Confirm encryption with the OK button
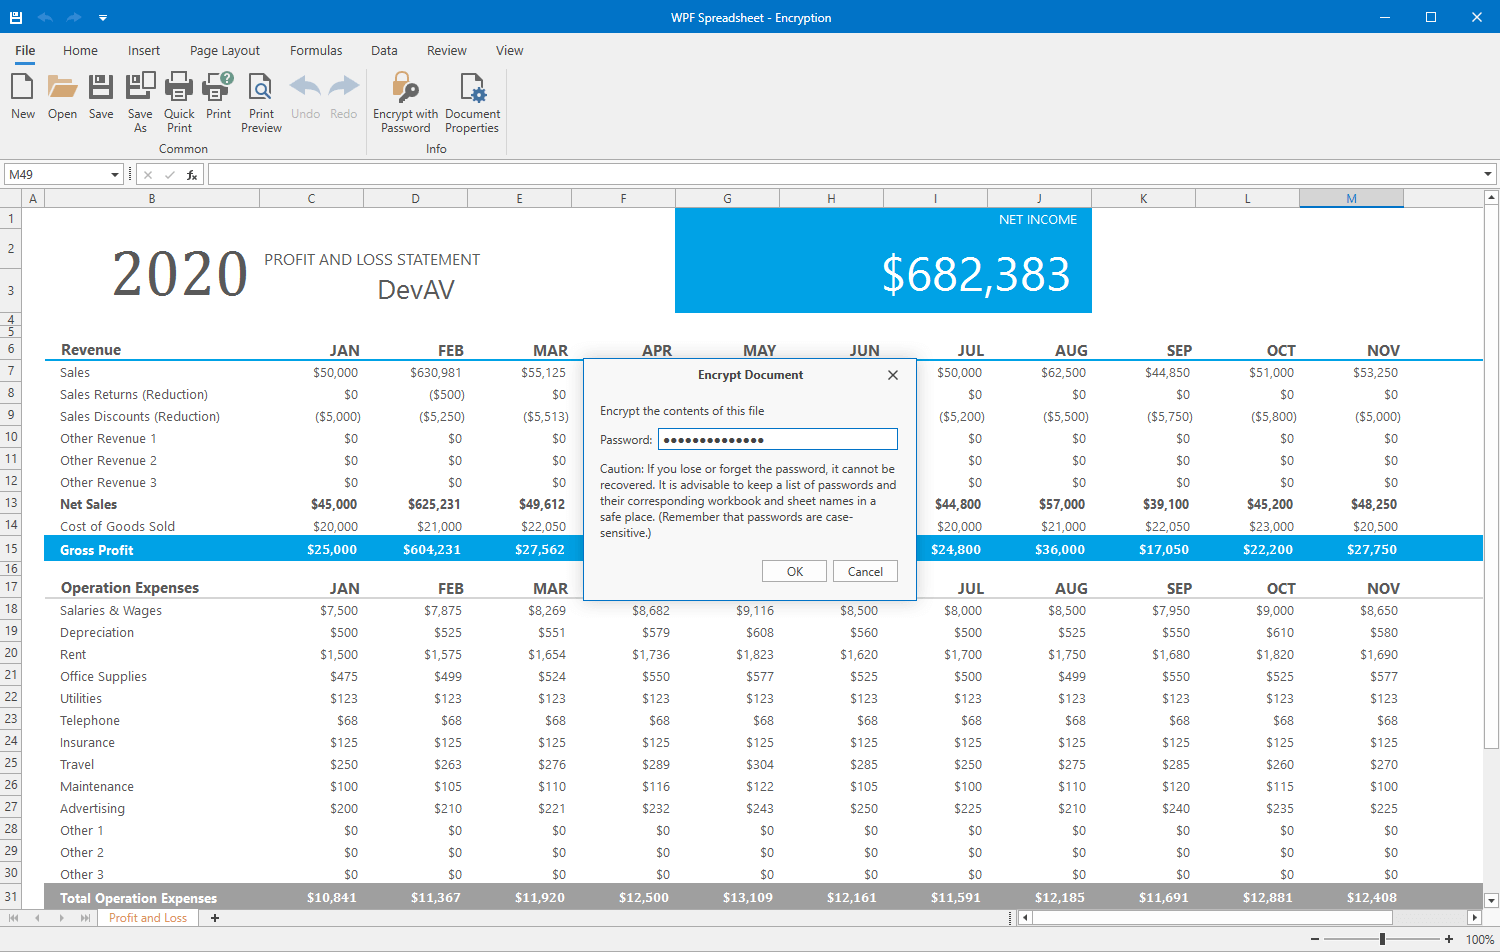This screenshot has height=952, width=1500. 794,572
